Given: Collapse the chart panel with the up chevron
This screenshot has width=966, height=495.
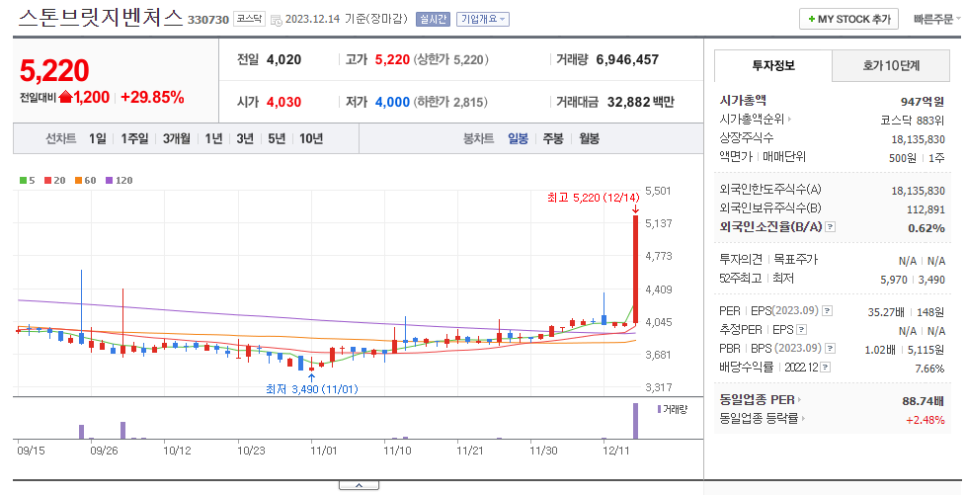Looking at the screenshot, I should pyautogui.click(x=359, y=486).
